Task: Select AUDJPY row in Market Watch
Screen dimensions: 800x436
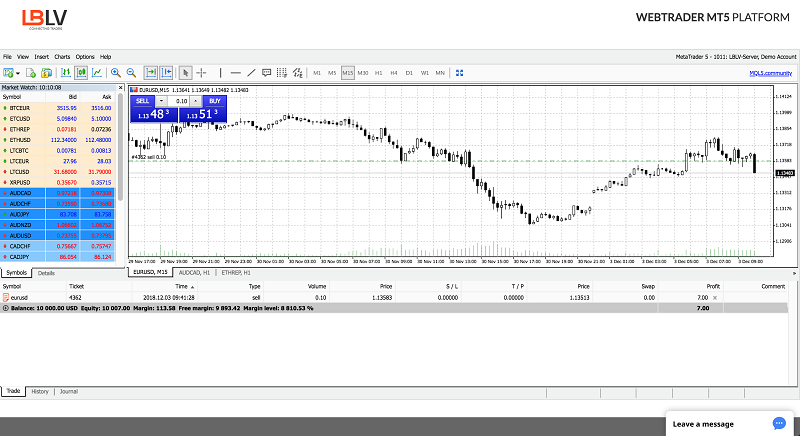Action: (x=58, y=214)
